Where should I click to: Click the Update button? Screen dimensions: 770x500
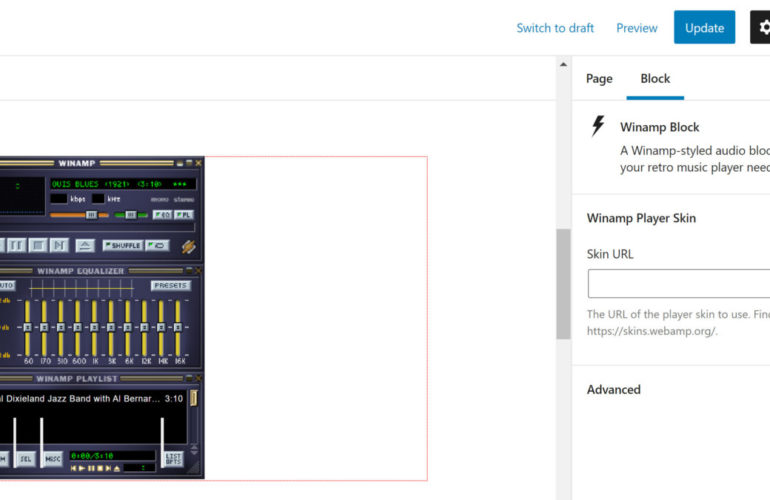pos(704,28)
